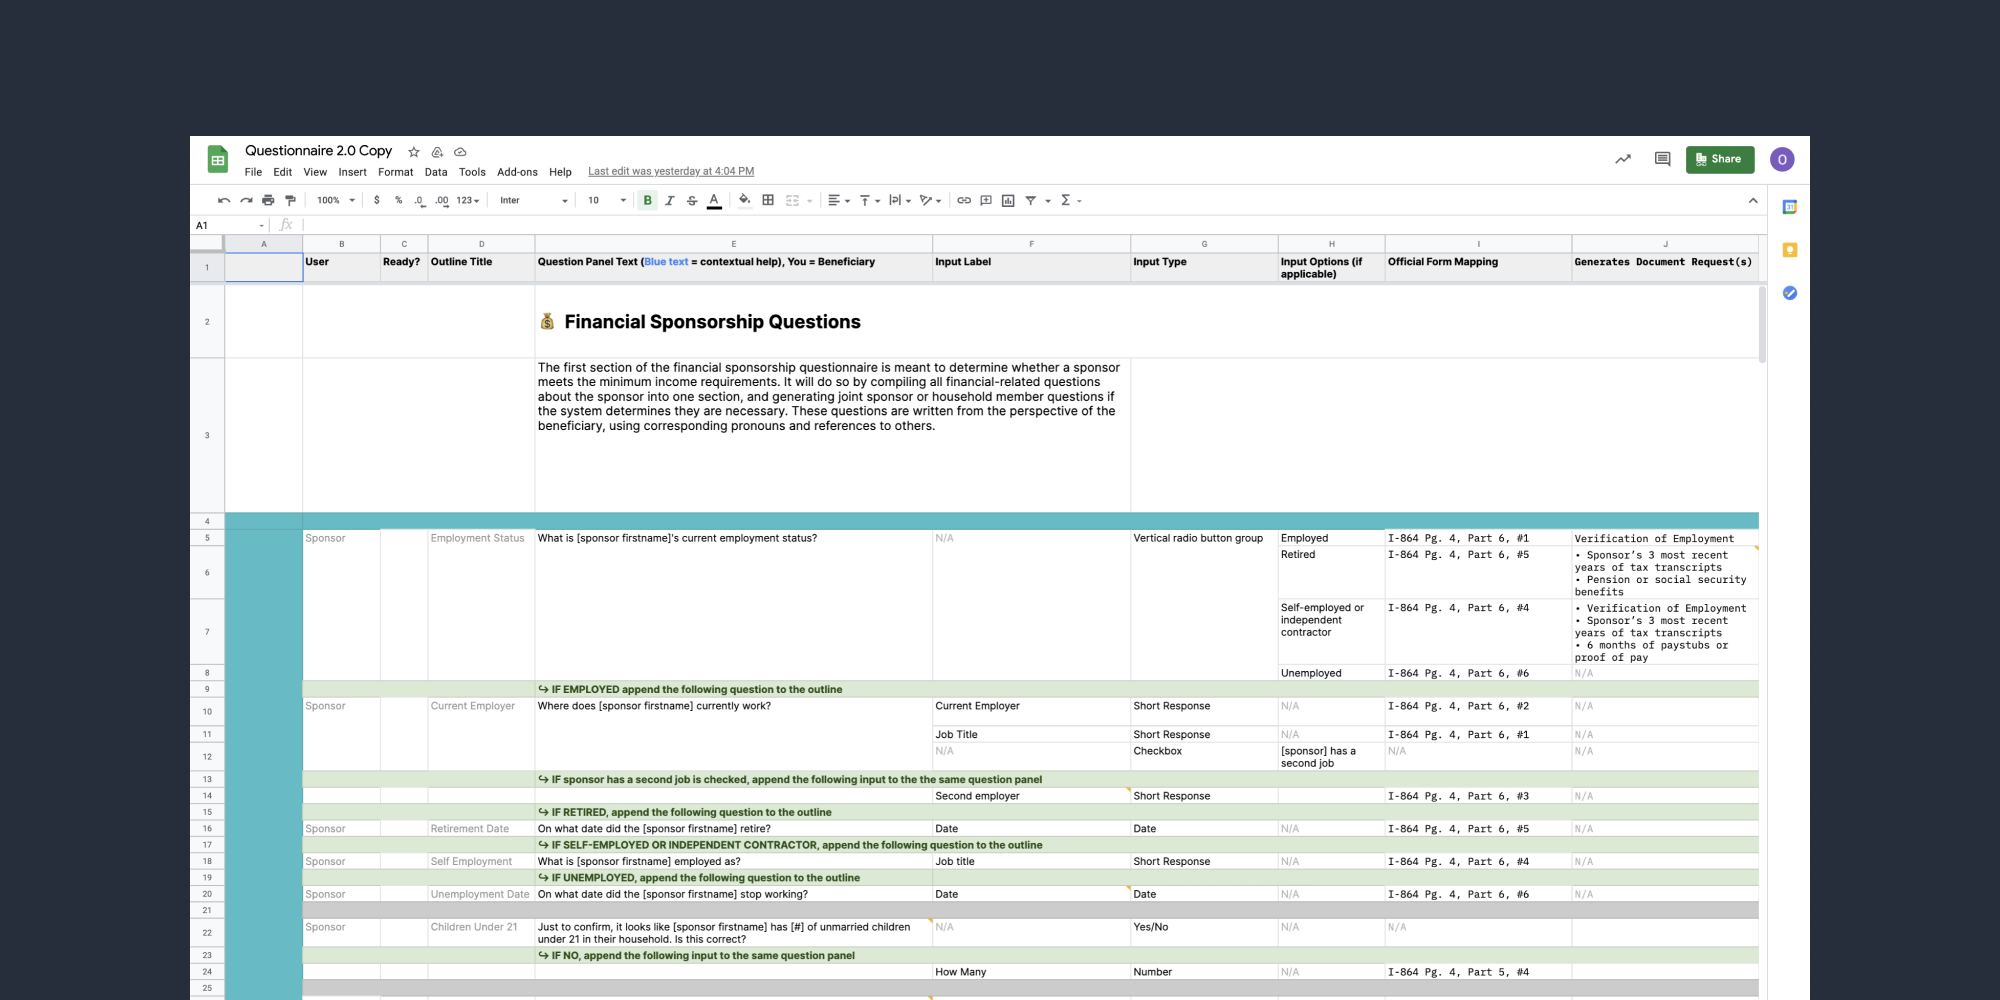Open the comment history icon

pyautogui.click(x=1662, y=159)
